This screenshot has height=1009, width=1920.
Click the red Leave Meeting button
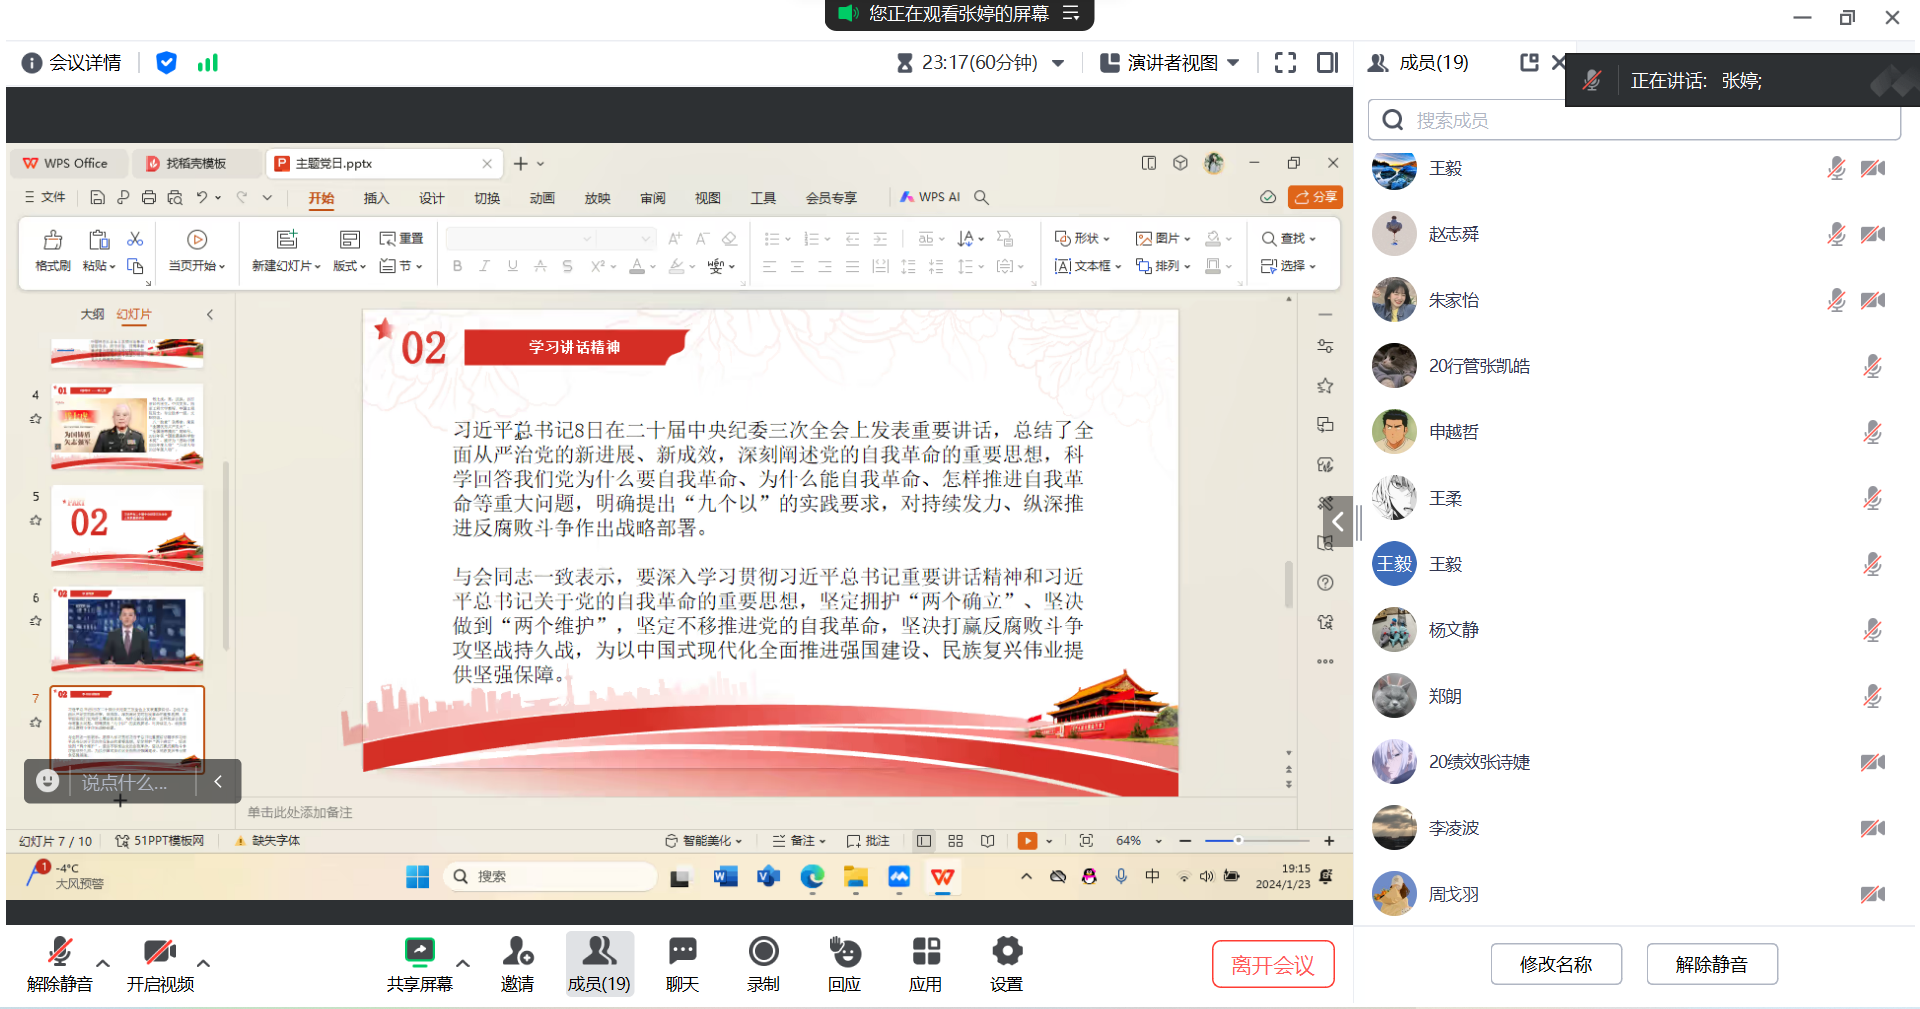(x=1272, y=965)
